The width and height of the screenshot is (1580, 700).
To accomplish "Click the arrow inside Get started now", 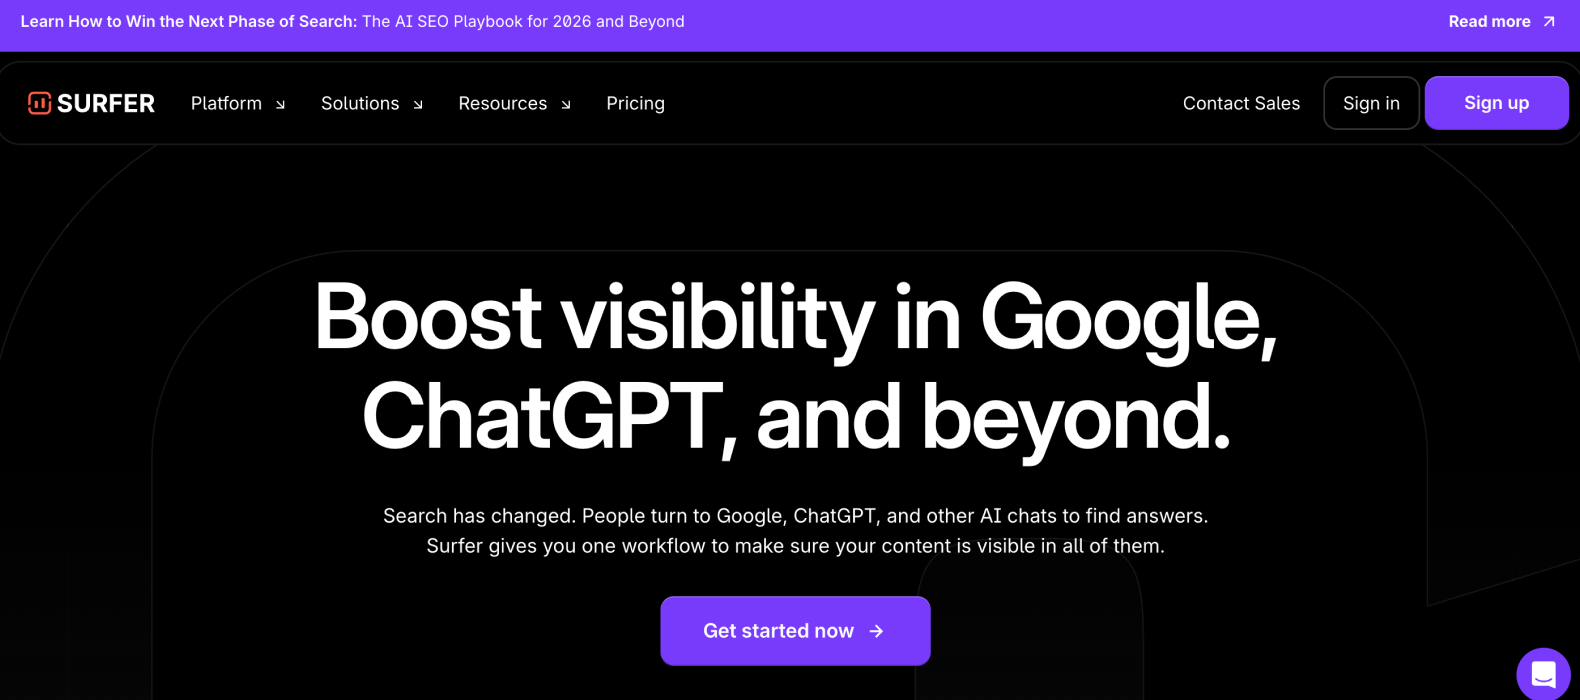I will (877, 631).
